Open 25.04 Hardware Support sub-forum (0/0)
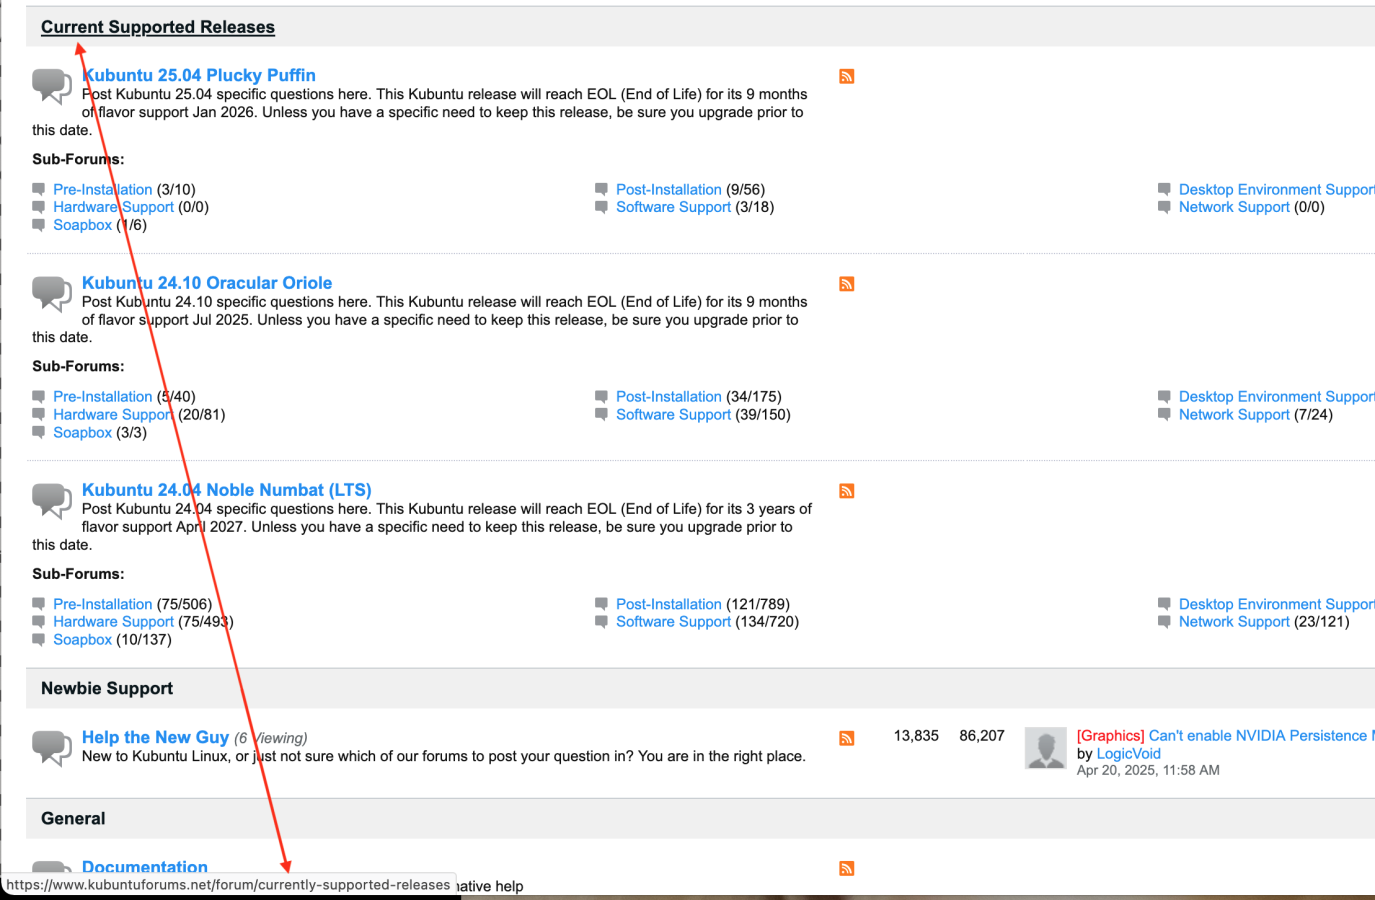Screen dimensions: 1375x900 tap(114, 207)
